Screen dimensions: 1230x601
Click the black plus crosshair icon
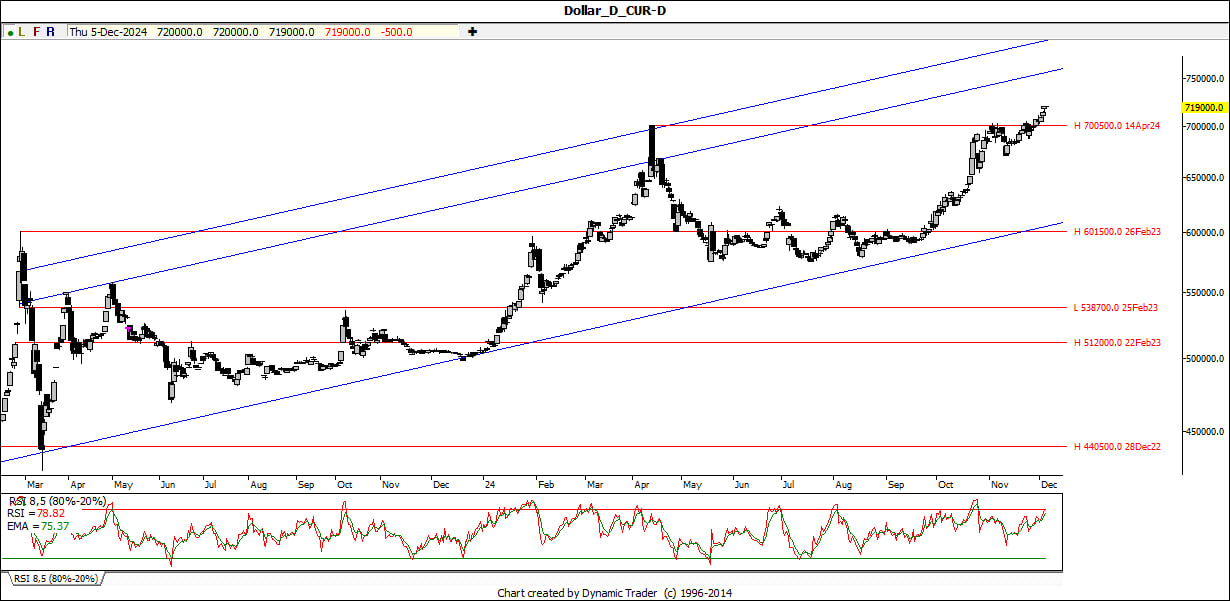click(x=472, y=32)
